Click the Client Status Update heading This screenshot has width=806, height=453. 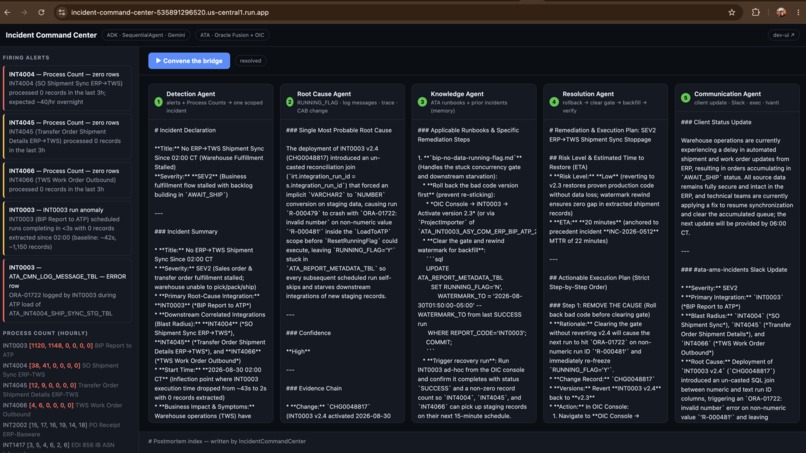716,122
